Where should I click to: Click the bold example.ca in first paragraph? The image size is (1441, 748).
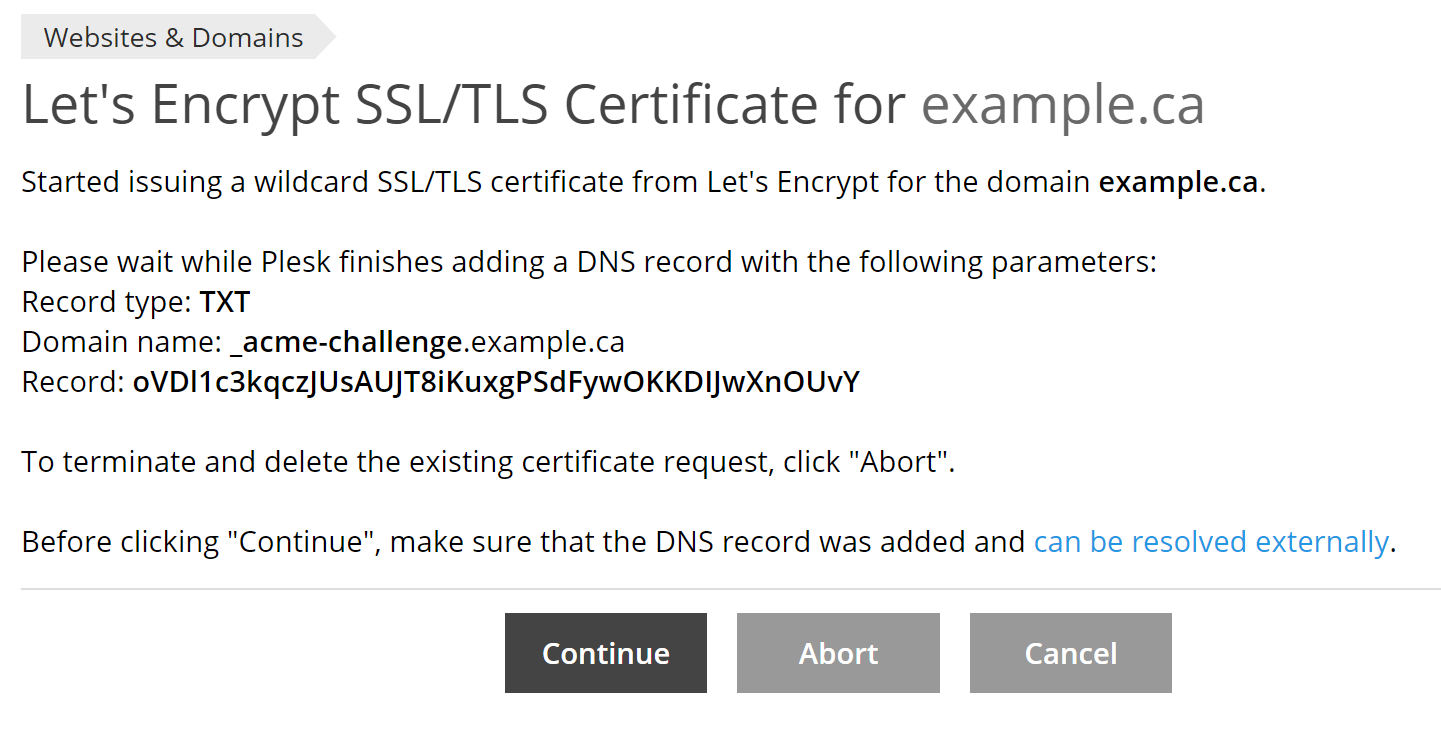pos(1178,182)
